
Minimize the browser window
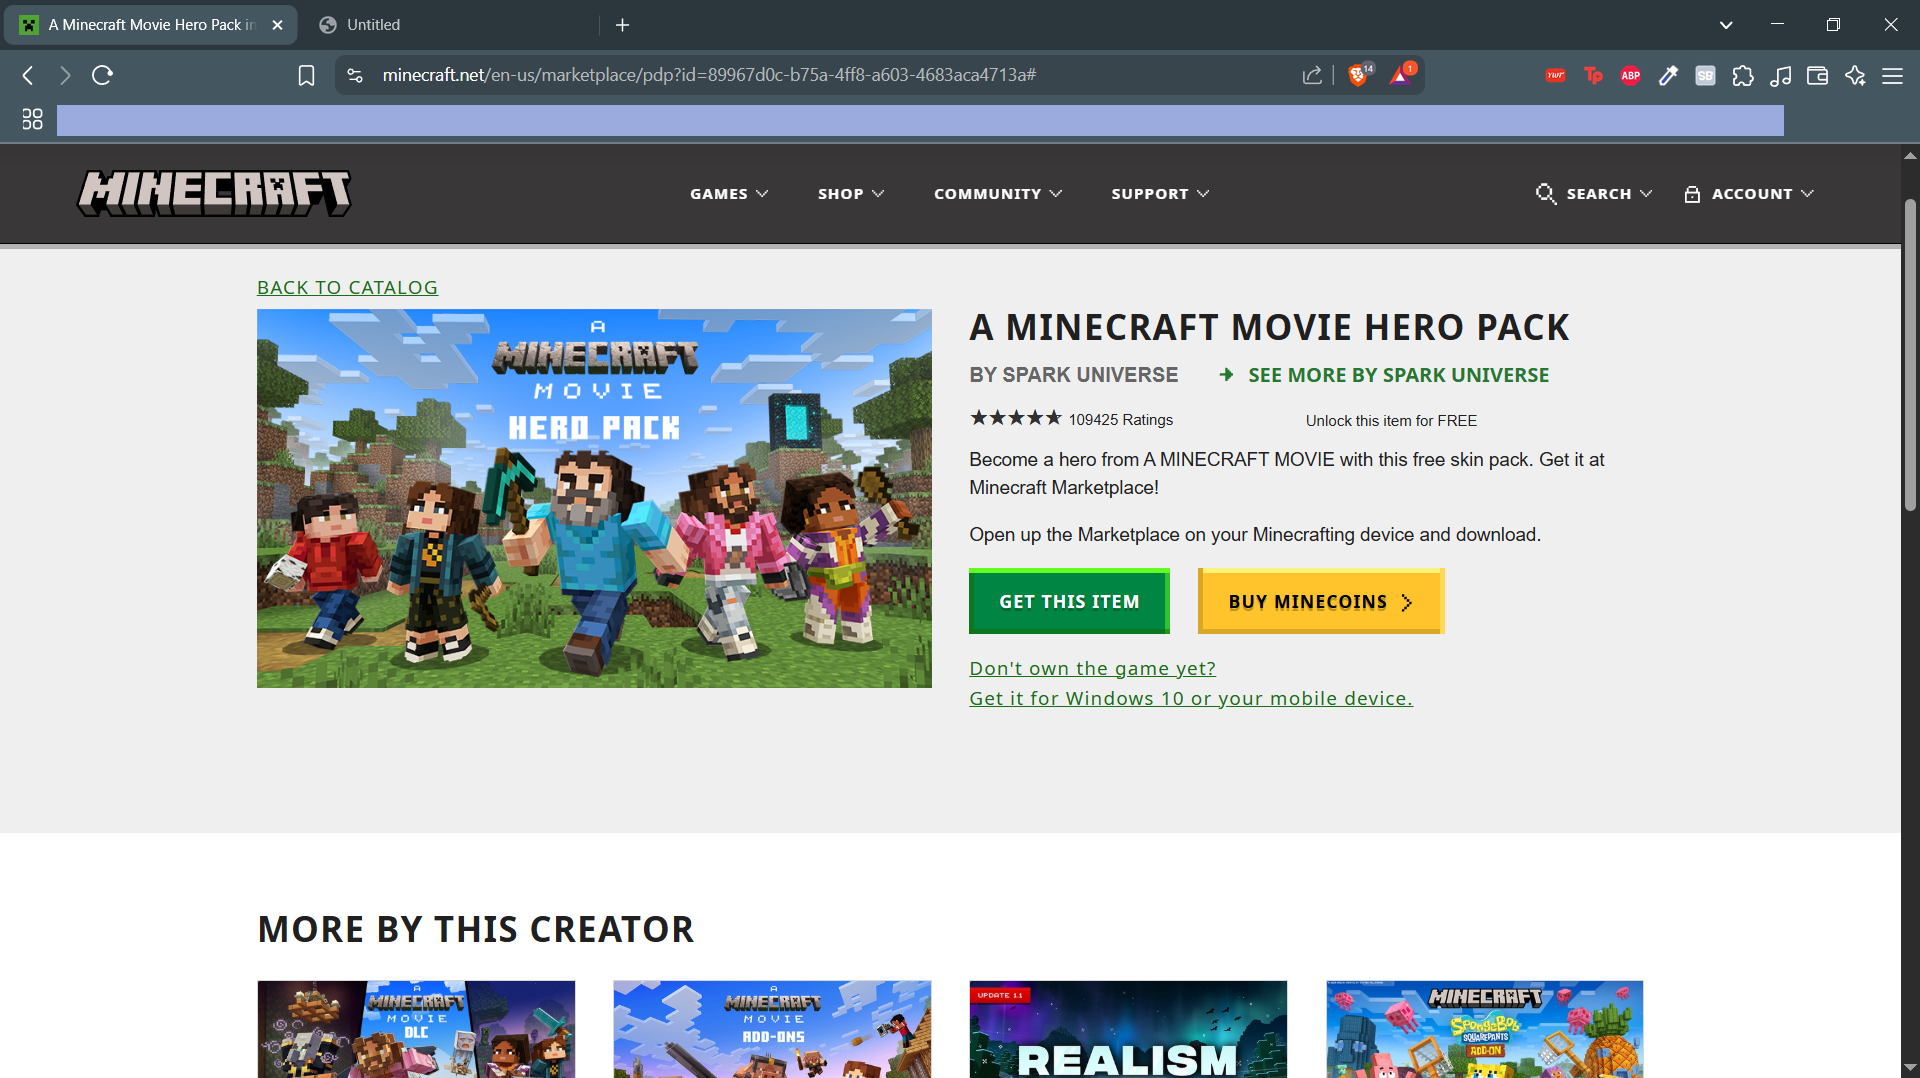click(1777, 25)
